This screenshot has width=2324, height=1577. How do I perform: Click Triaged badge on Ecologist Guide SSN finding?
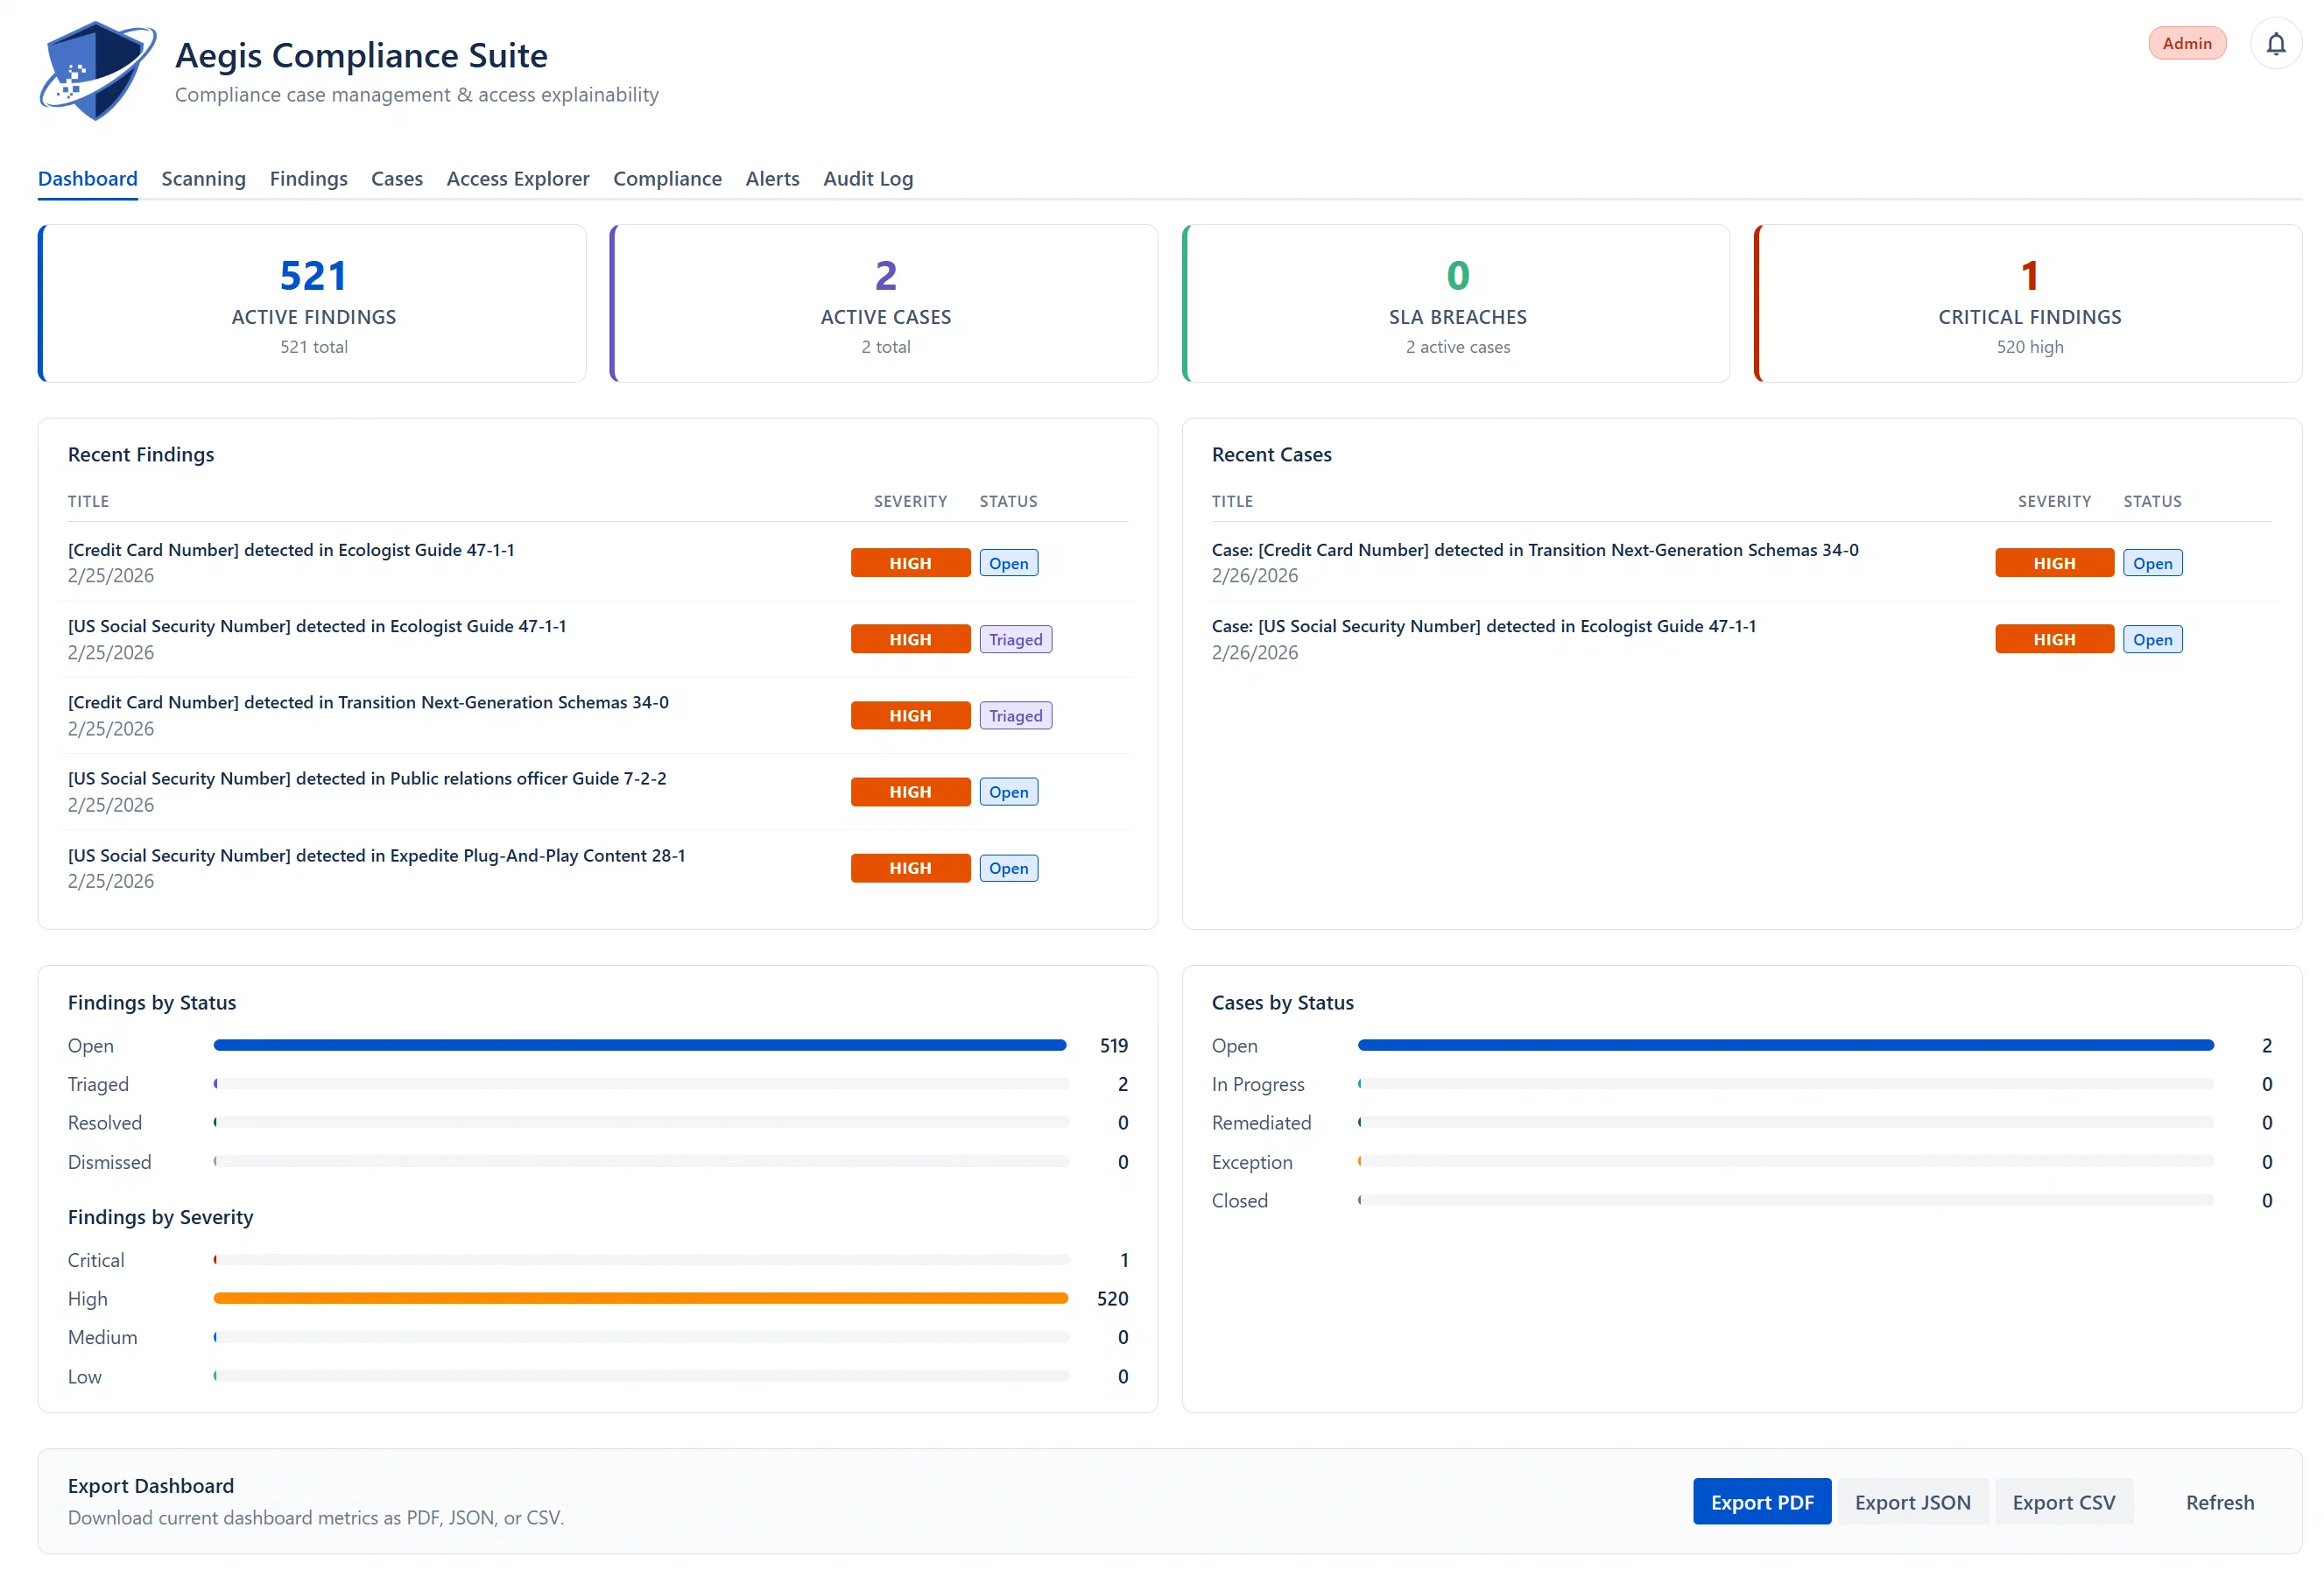[1016, 639]
